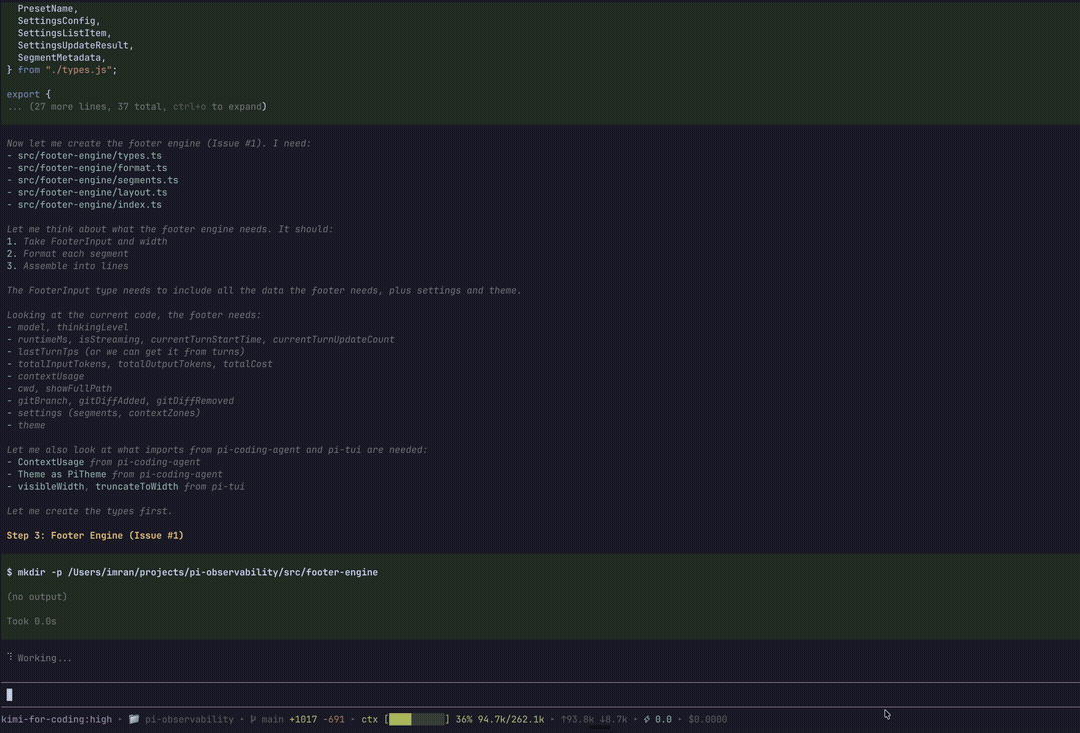Click the 'export {' code line

(29, 94)
